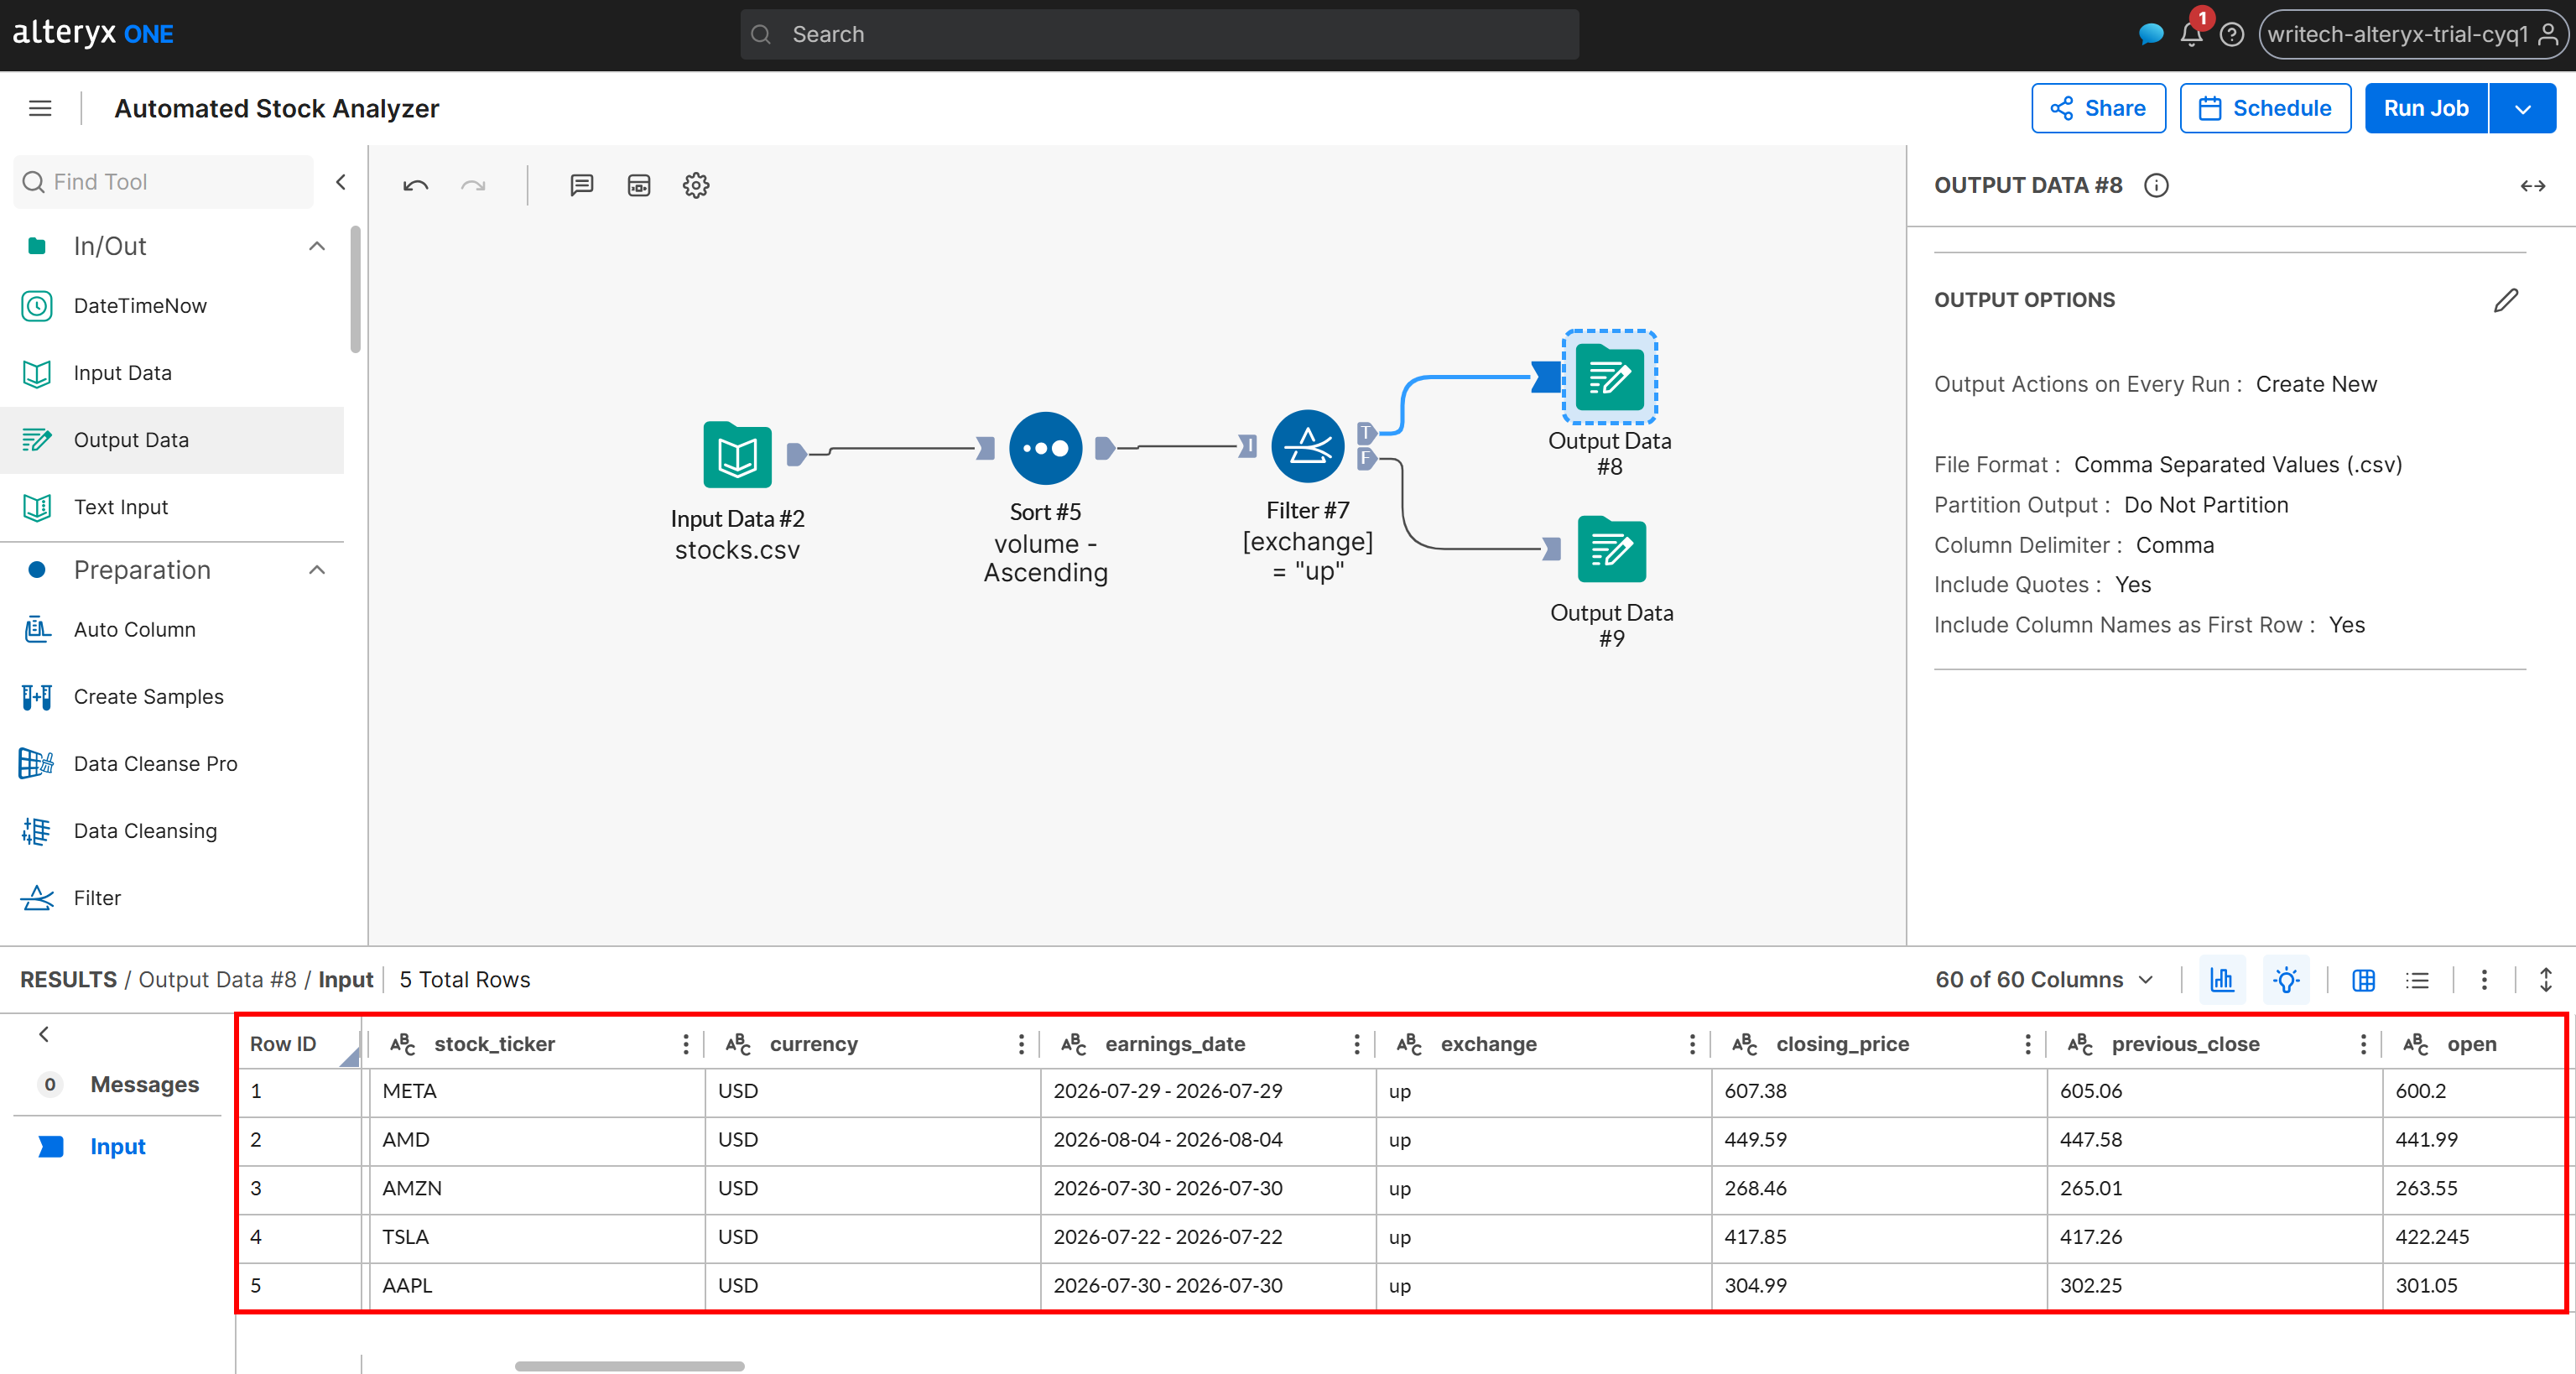Expand the configuration panel width

[x=2533, y=186]
